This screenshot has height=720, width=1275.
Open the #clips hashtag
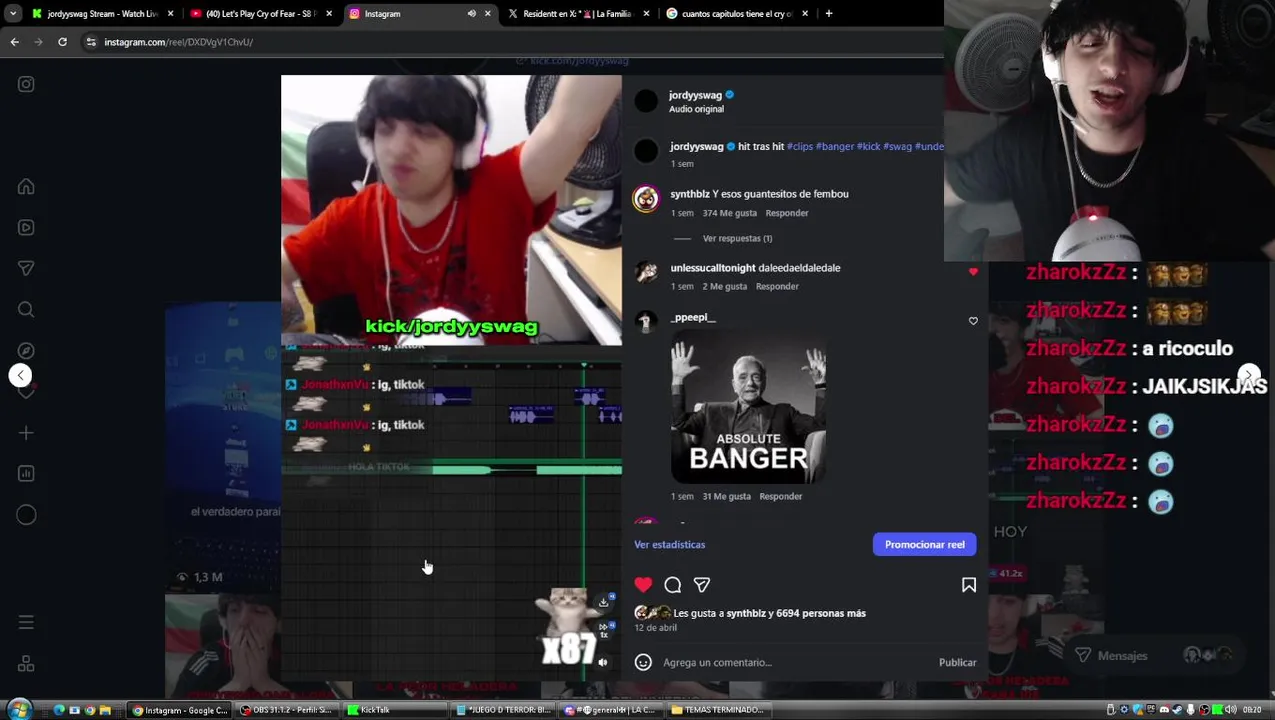[x=800, y=146]
